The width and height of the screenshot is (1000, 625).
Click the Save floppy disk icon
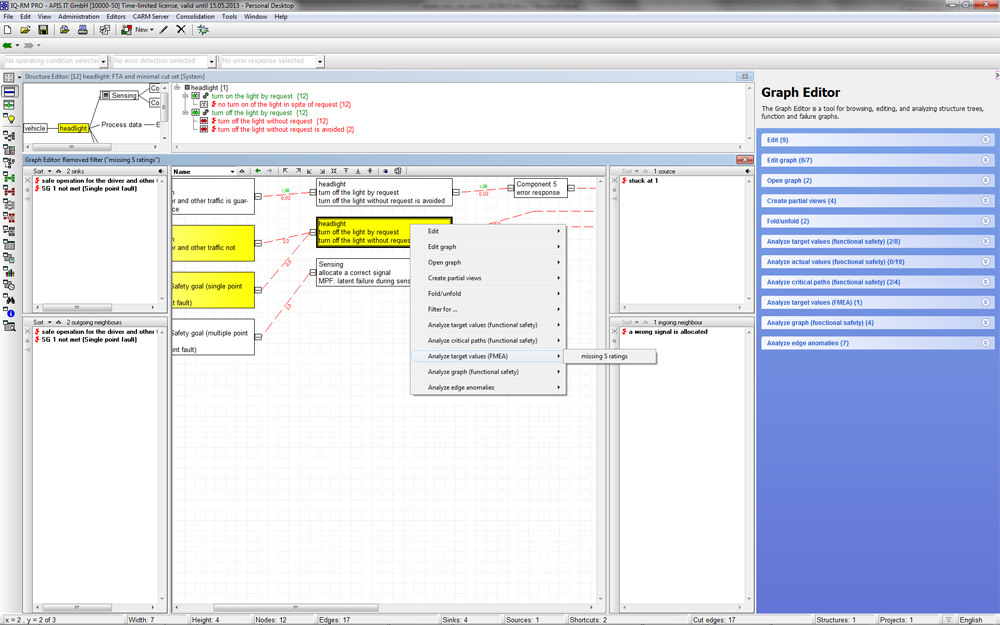43,30
